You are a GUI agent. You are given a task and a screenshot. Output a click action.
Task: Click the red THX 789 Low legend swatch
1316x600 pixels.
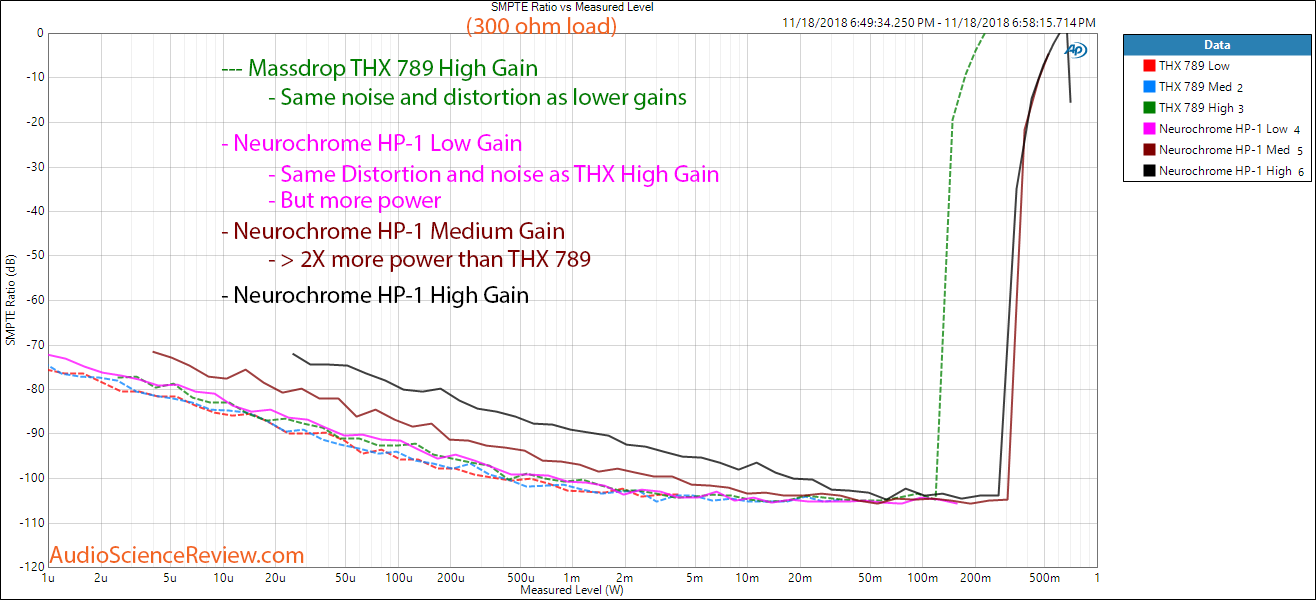click(x=1150, y=66)
